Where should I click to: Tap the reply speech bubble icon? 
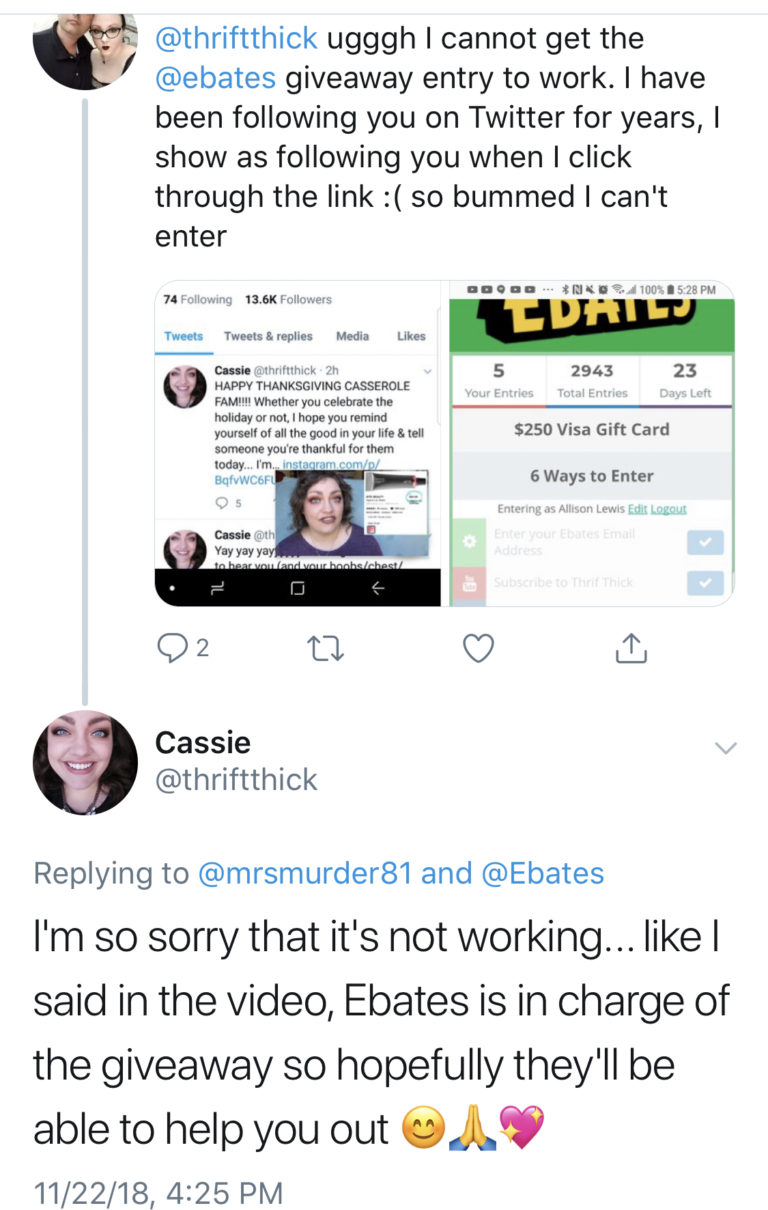[x=174, y=649]
